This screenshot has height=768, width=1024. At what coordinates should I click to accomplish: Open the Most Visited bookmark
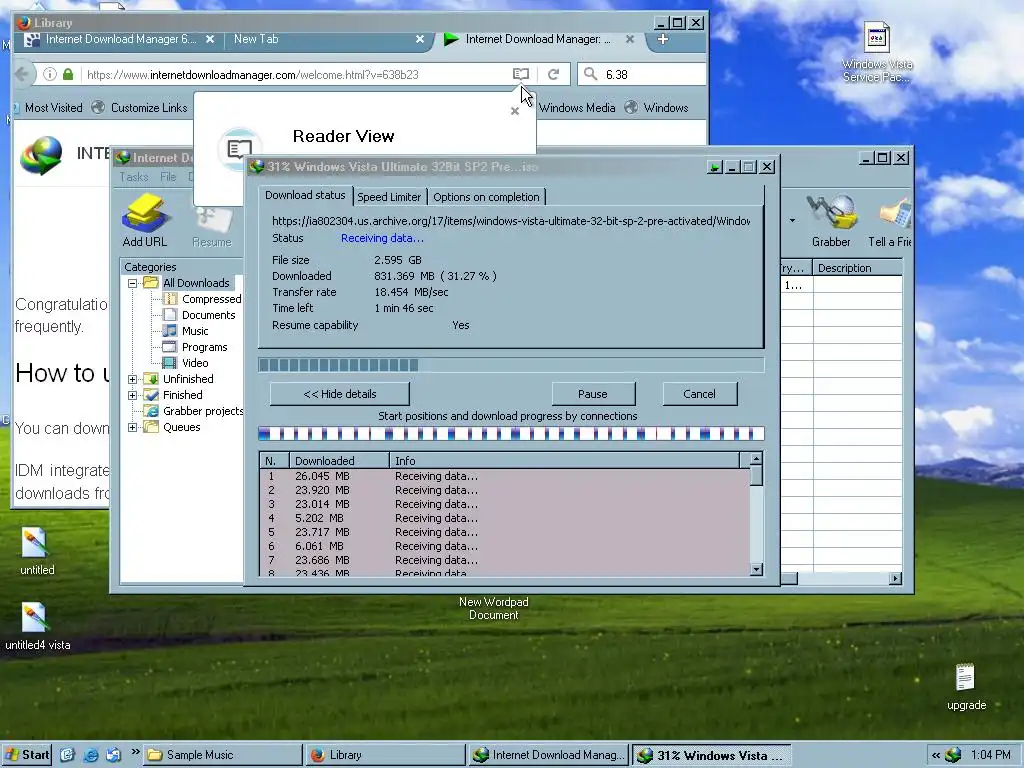(54, 108)
